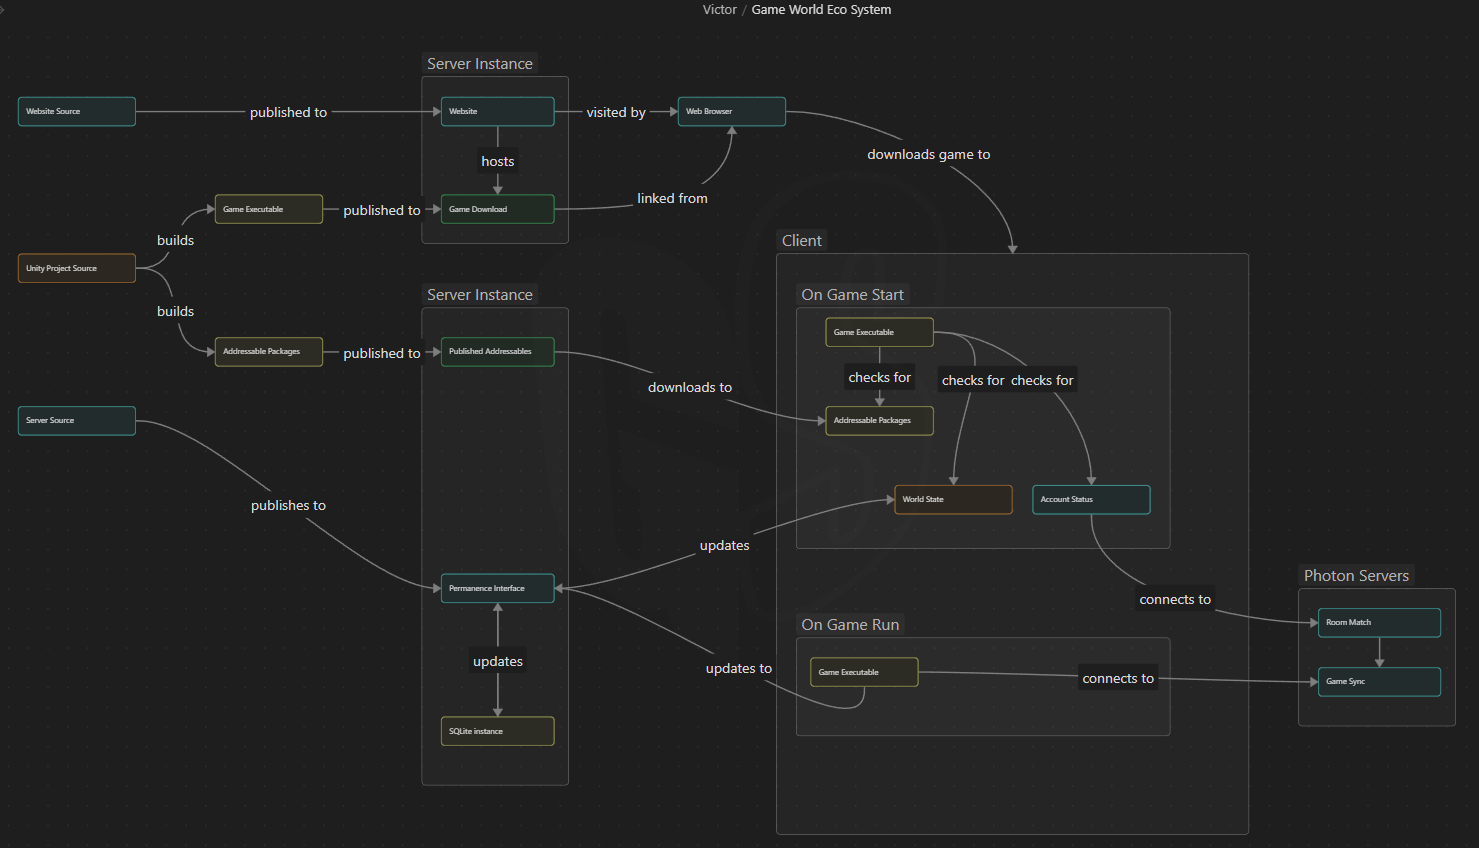Click the On Game Start group label

coord(852,295)
